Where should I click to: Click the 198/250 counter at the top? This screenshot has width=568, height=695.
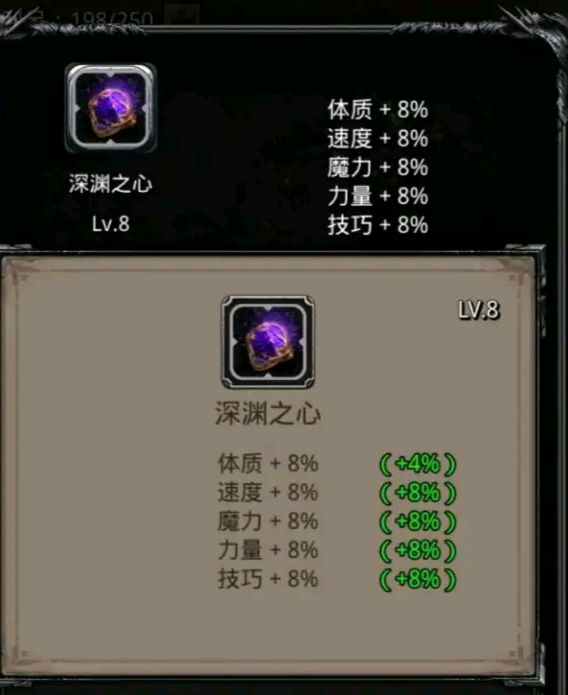click(112, 19)
